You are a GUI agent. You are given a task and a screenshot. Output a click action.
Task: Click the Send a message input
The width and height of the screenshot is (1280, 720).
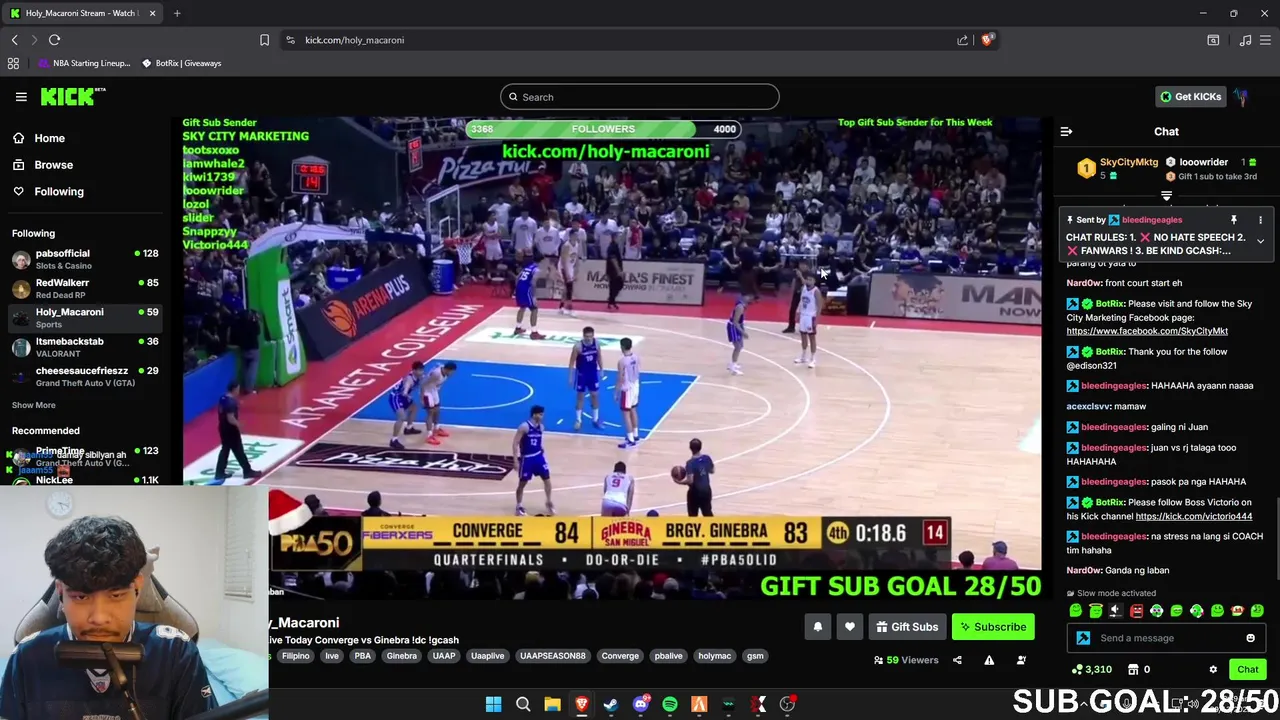click(x=1165, y=638)
